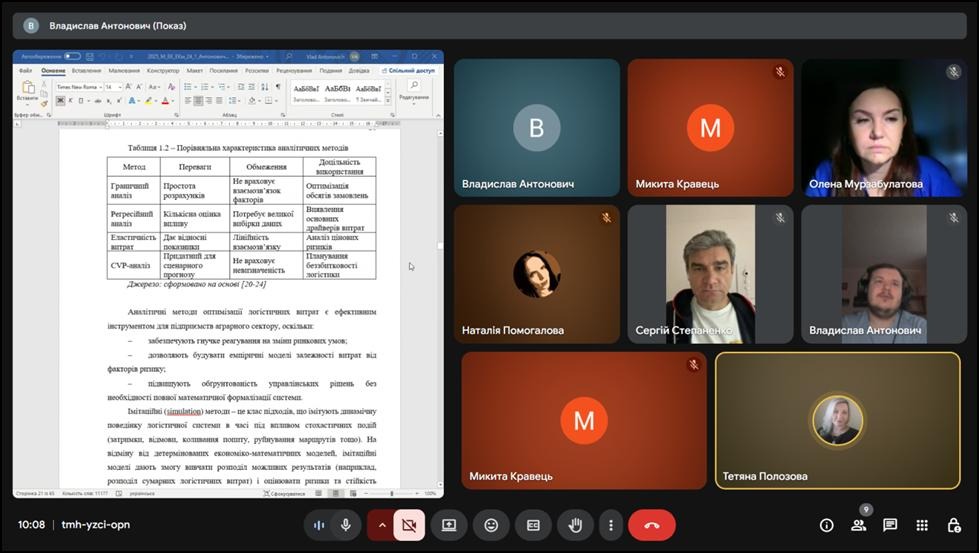979x553 pixels.
Task: Toggle the microphone on or off
Action: click(345, 525)
